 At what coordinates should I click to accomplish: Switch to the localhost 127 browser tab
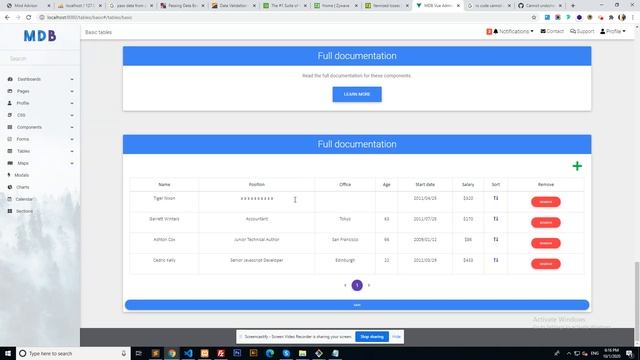pyautogui.click(x=80, y=6)
